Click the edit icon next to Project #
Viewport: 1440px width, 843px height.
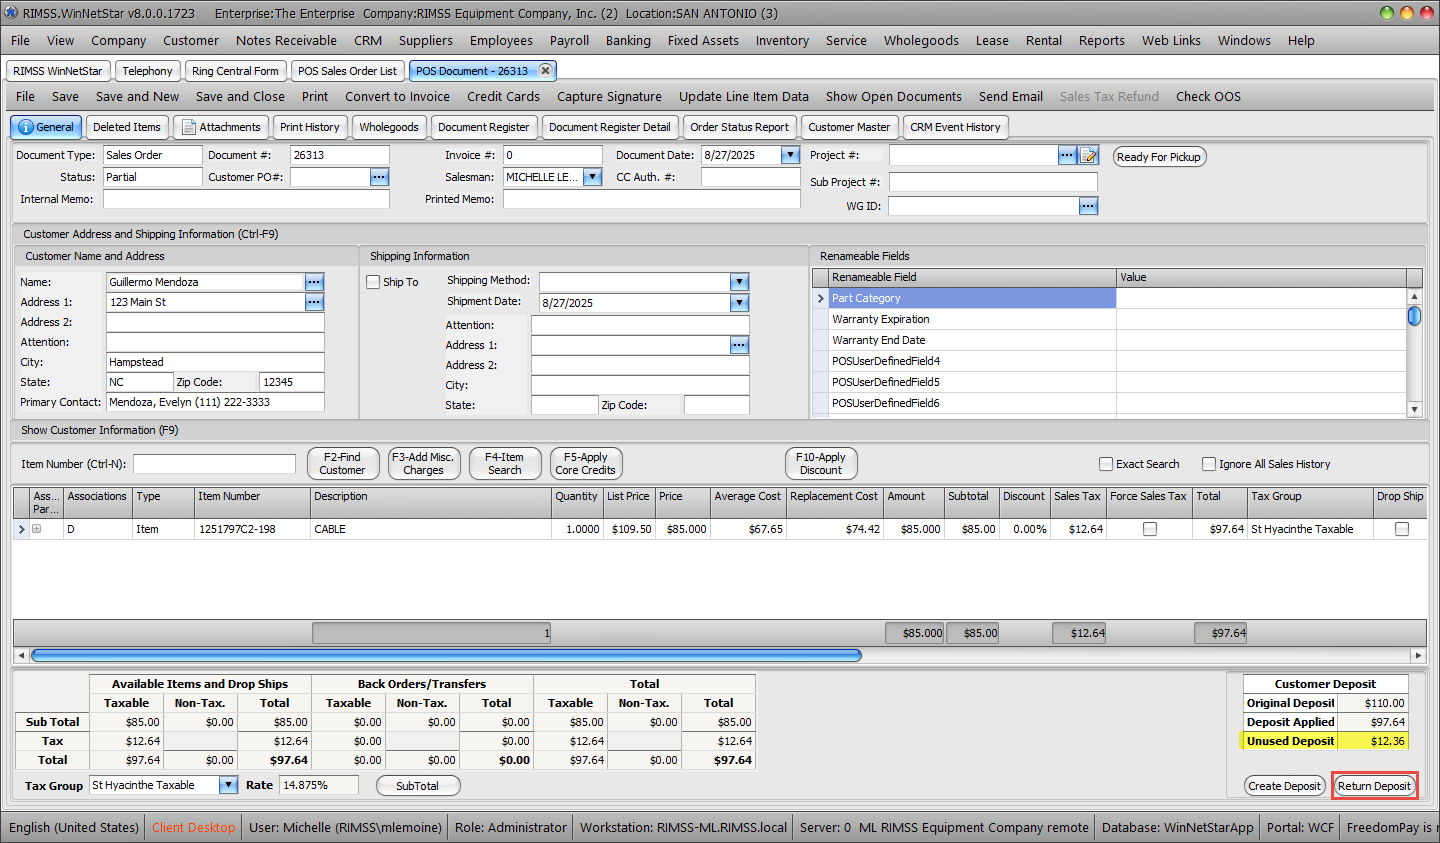pos(1089,156)
